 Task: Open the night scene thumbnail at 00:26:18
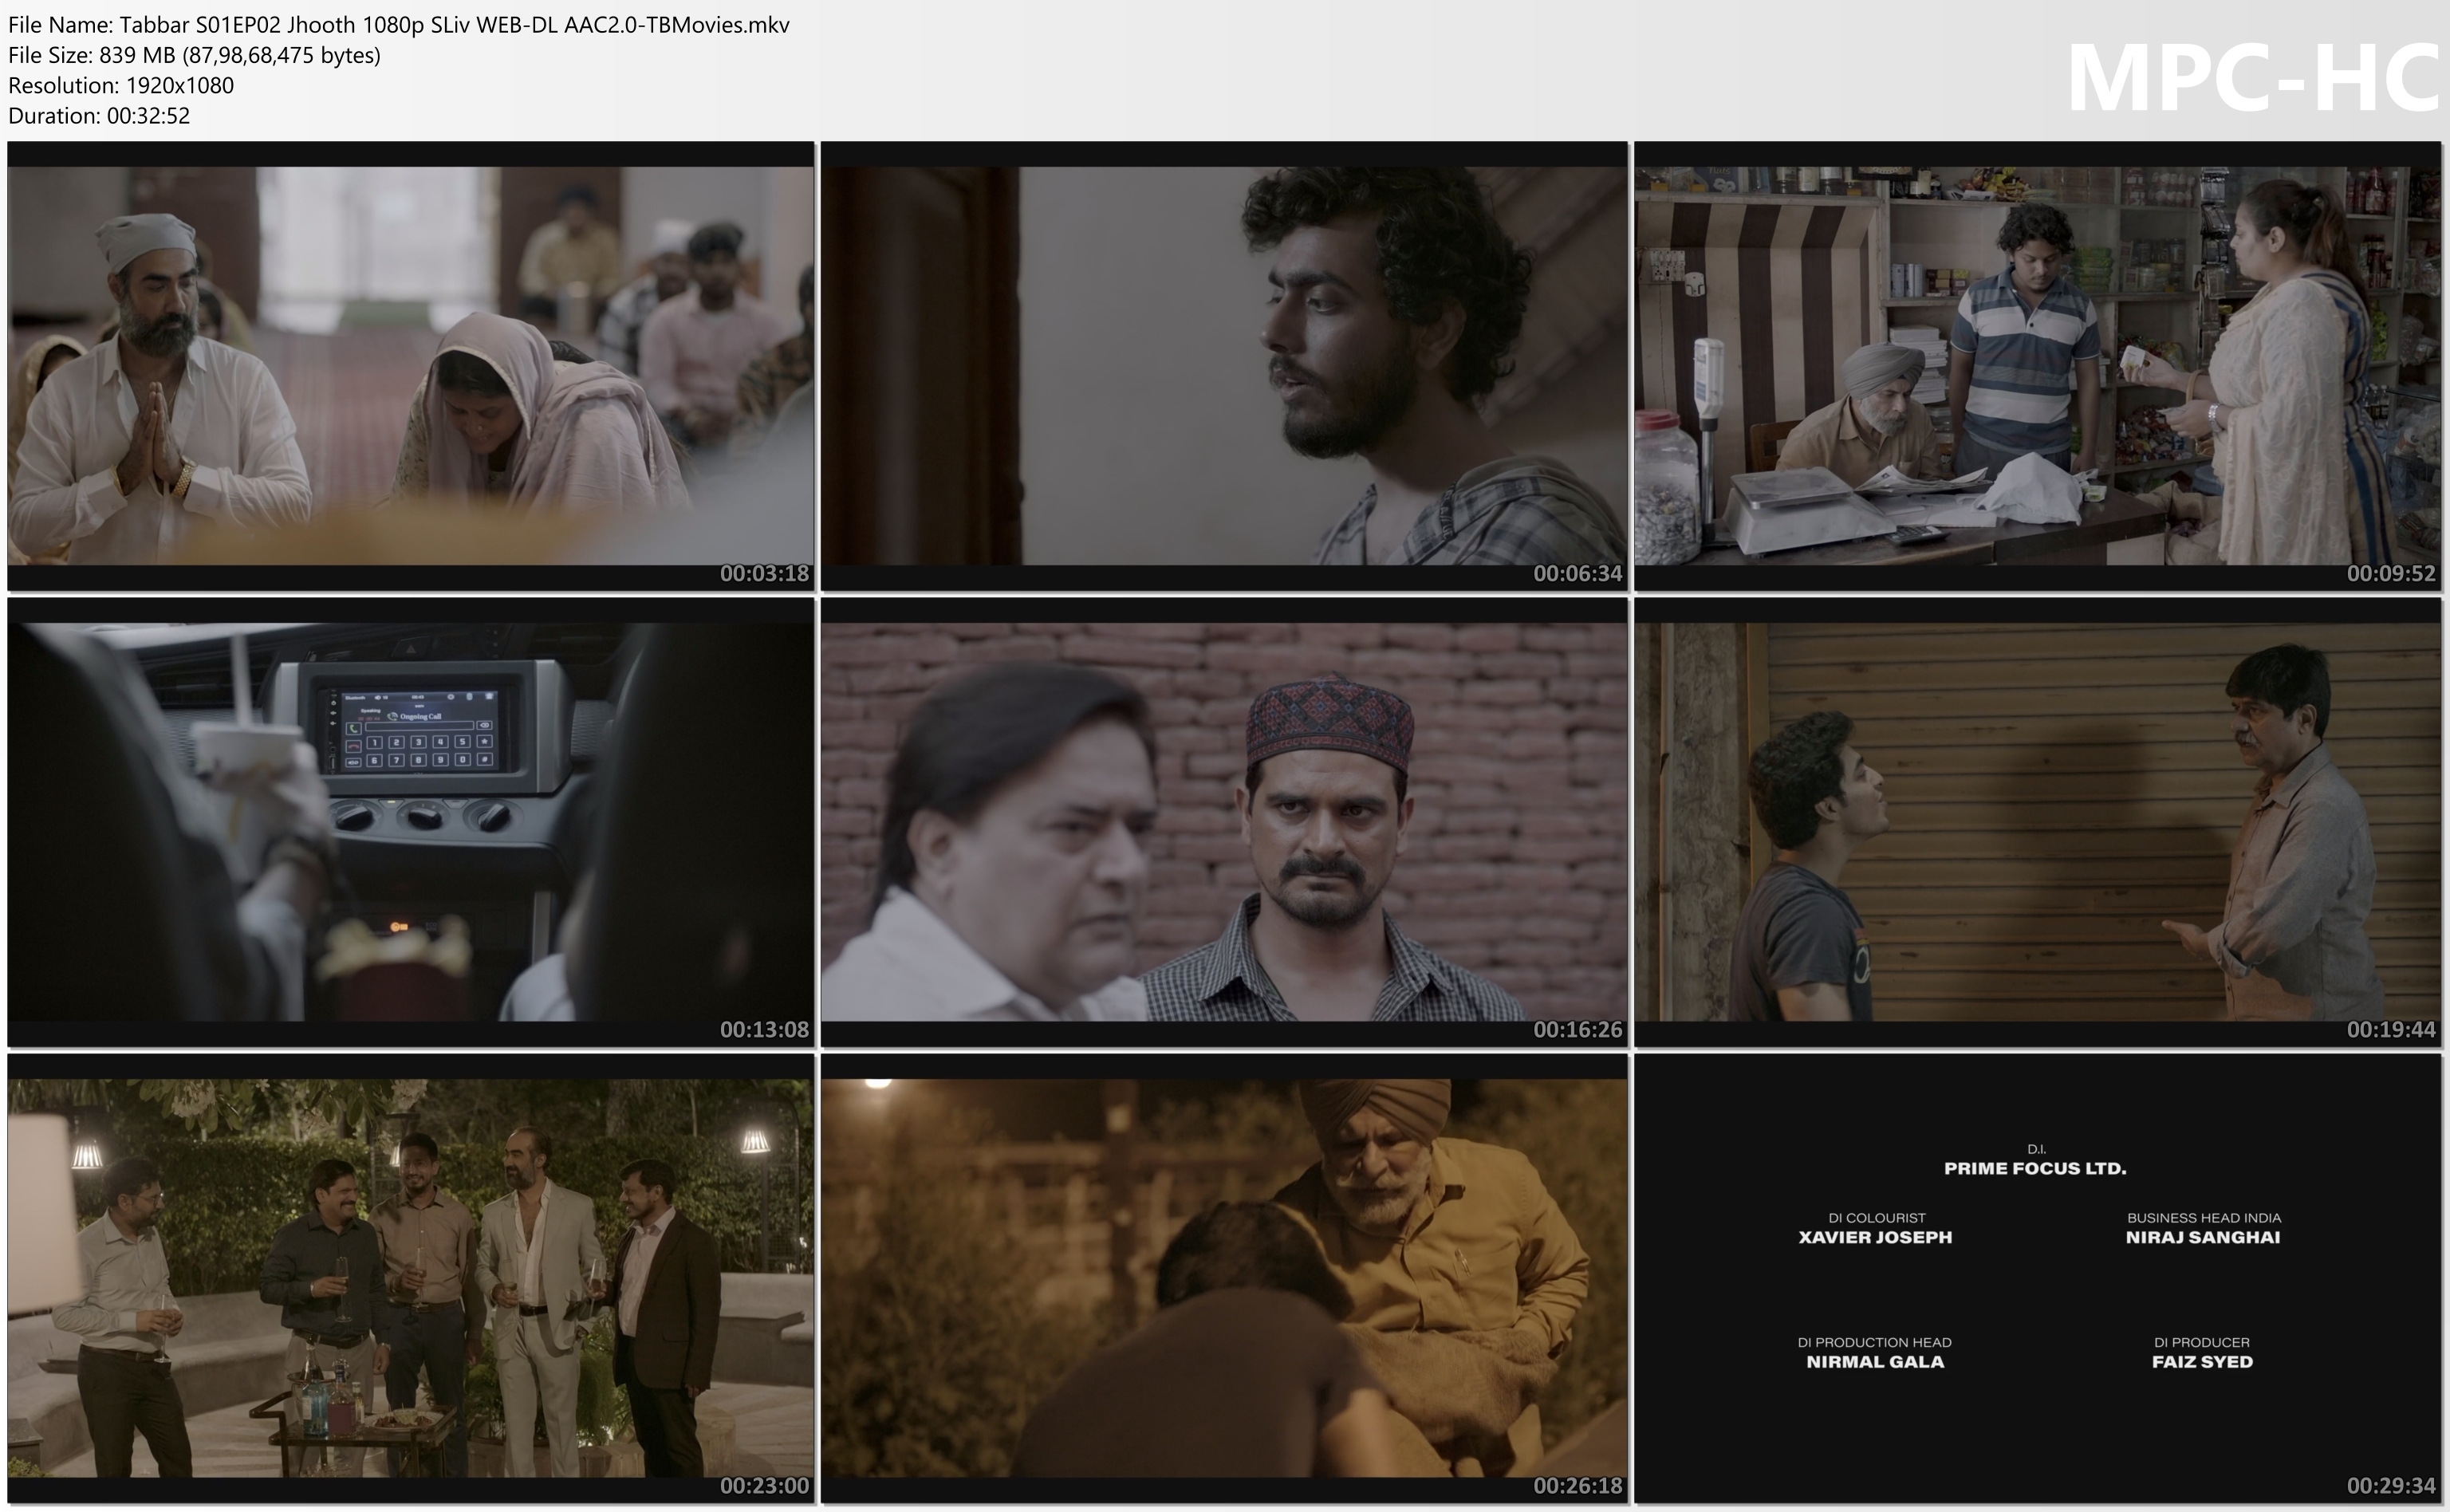pyautogui.click(x=1224, y=1278)
